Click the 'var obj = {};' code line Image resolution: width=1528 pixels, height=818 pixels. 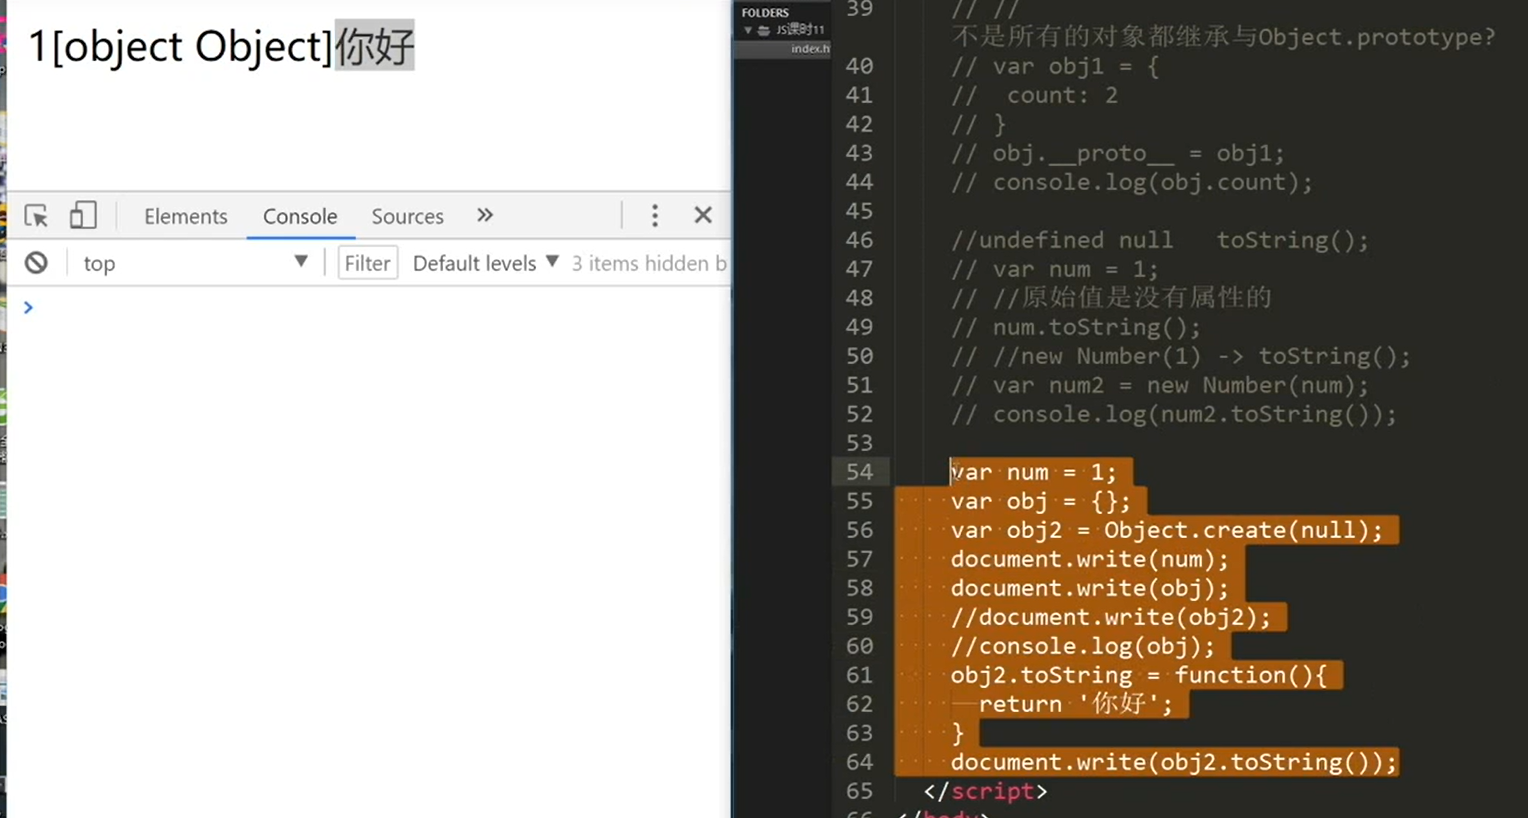[1040, 501]
